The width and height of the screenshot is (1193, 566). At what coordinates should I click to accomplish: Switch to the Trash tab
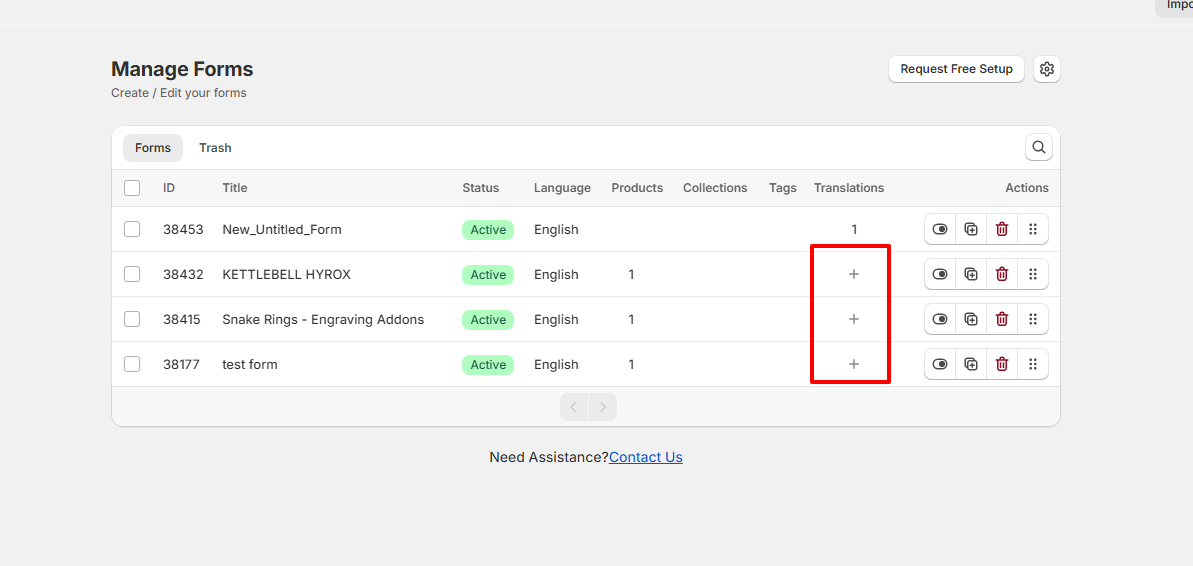click(215, 148)
